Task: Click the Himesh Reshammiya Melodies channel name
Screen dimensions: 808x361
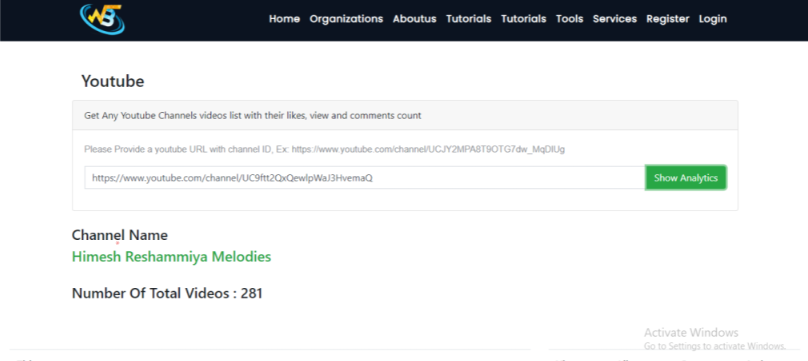Action: [x=172, y=256]
